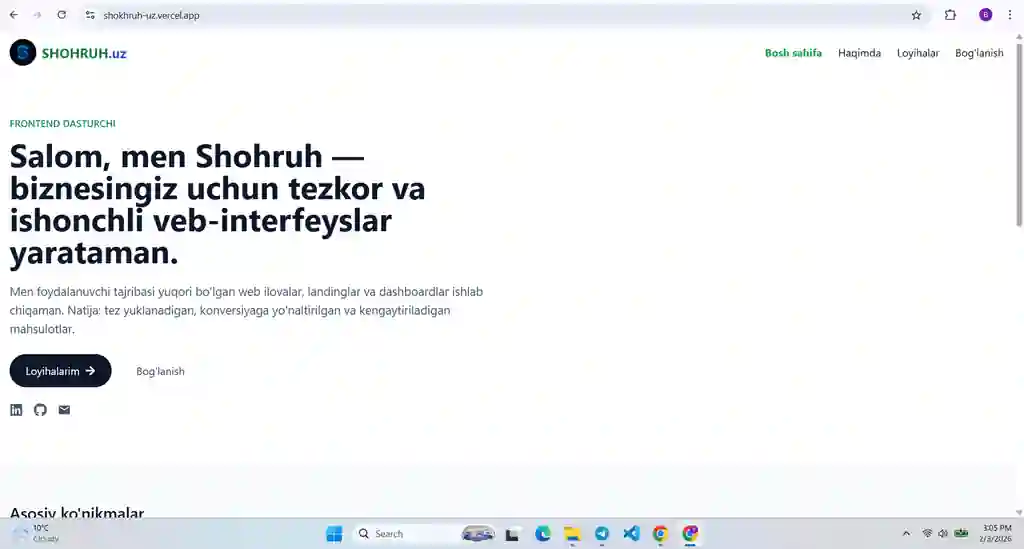Open Chrome's three-dot menu
1024x549 pixels.
[x=1010, y=15]
